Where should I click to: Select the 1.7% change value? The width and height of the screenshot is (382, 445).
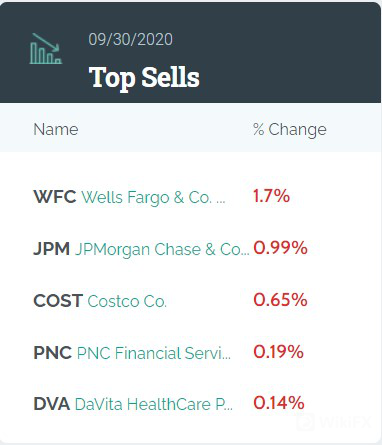(x=271, y=196)
